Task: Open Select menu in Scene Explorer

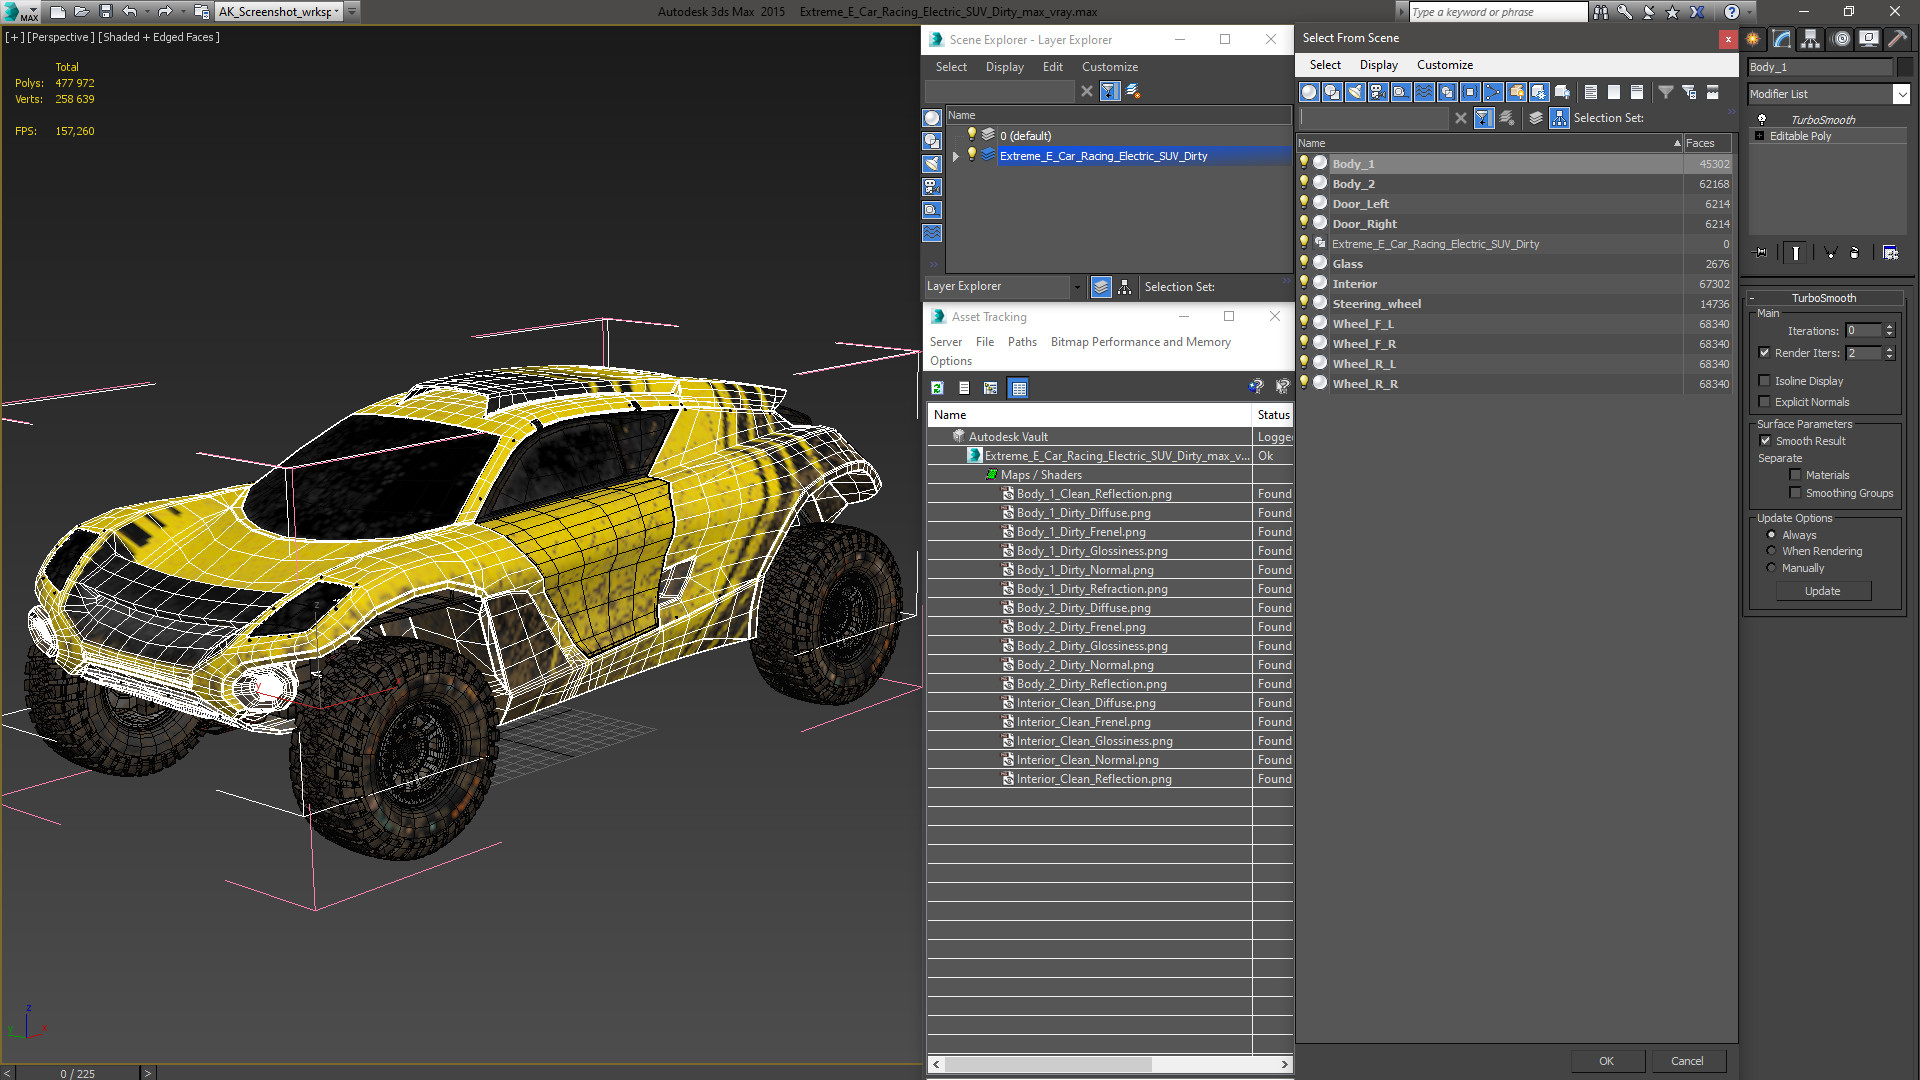Action: click(x=951, y=67)
